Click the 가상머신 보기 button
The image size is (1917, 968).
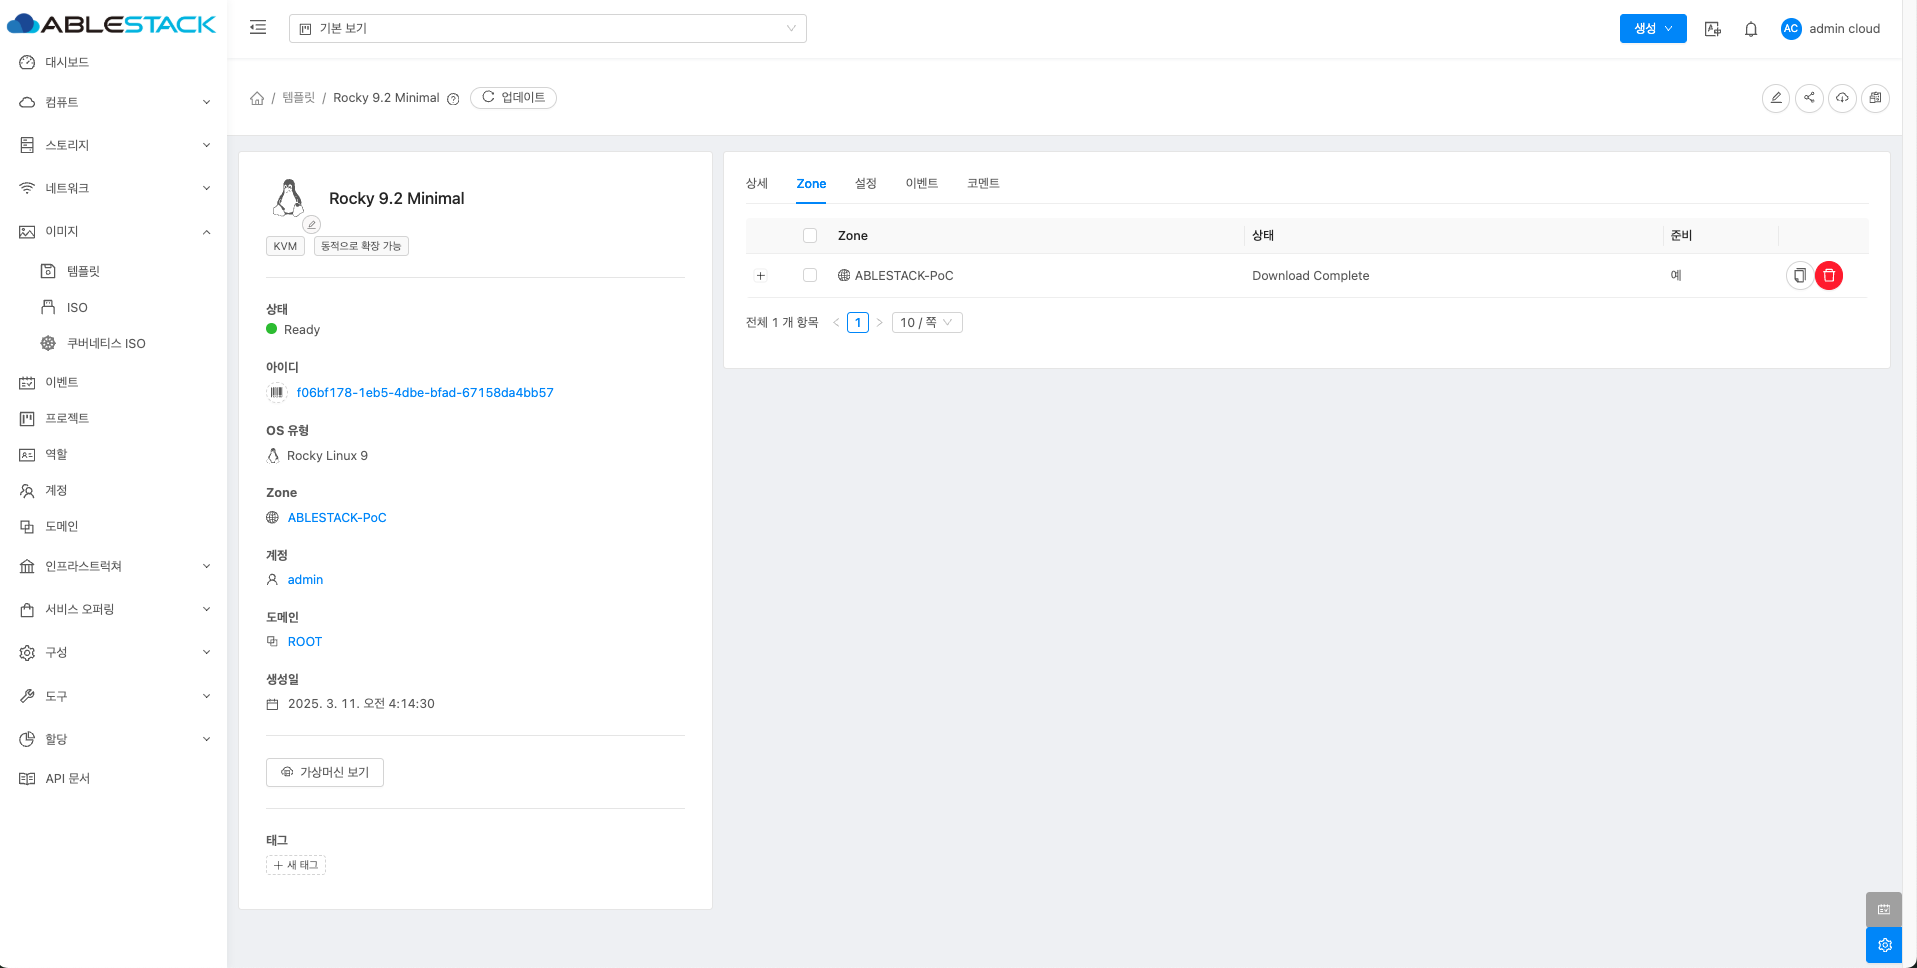[325, 773]
